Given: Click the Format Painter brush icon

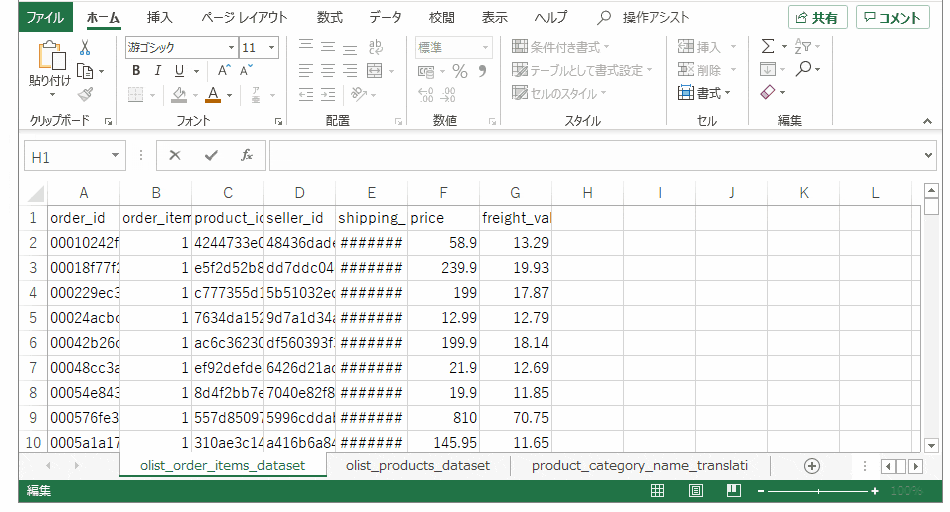Looking at the screenshot, I should [x=85, y=94].
